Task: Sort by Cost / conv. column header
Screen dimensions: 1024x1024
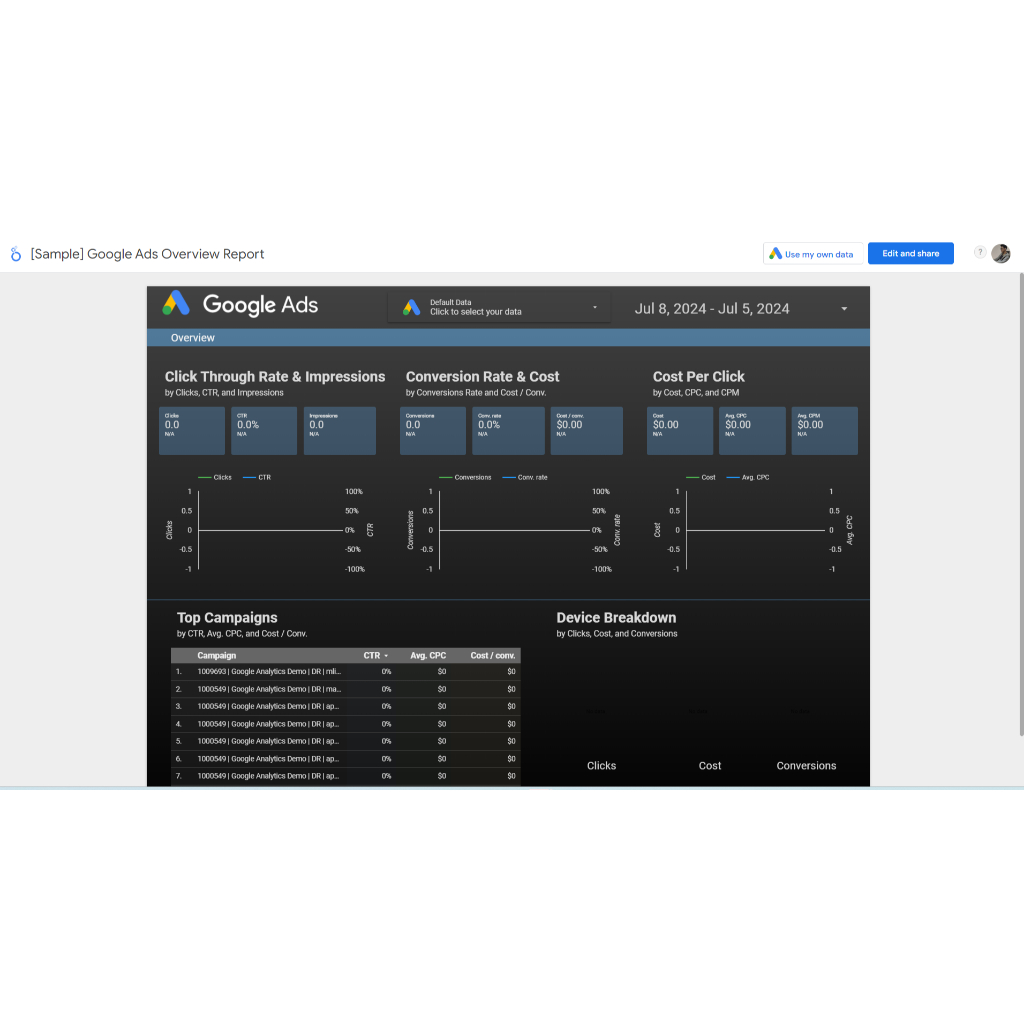Action: coord(492,656)
